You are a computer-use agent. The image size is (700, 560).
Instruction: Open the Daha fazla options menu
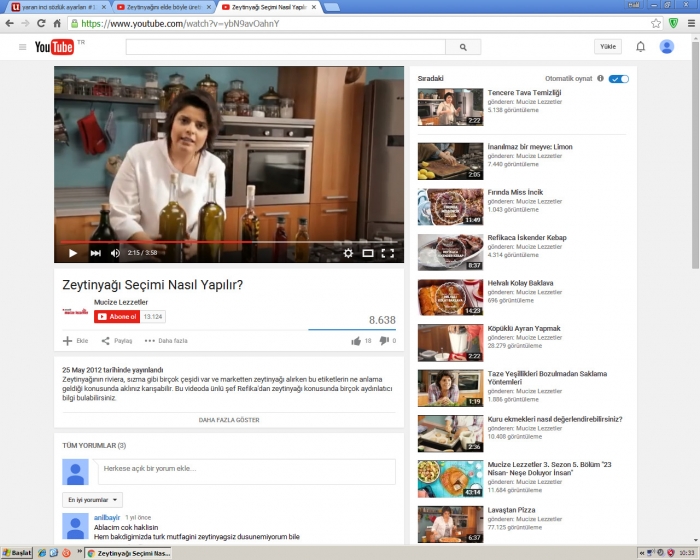[166, 341]
